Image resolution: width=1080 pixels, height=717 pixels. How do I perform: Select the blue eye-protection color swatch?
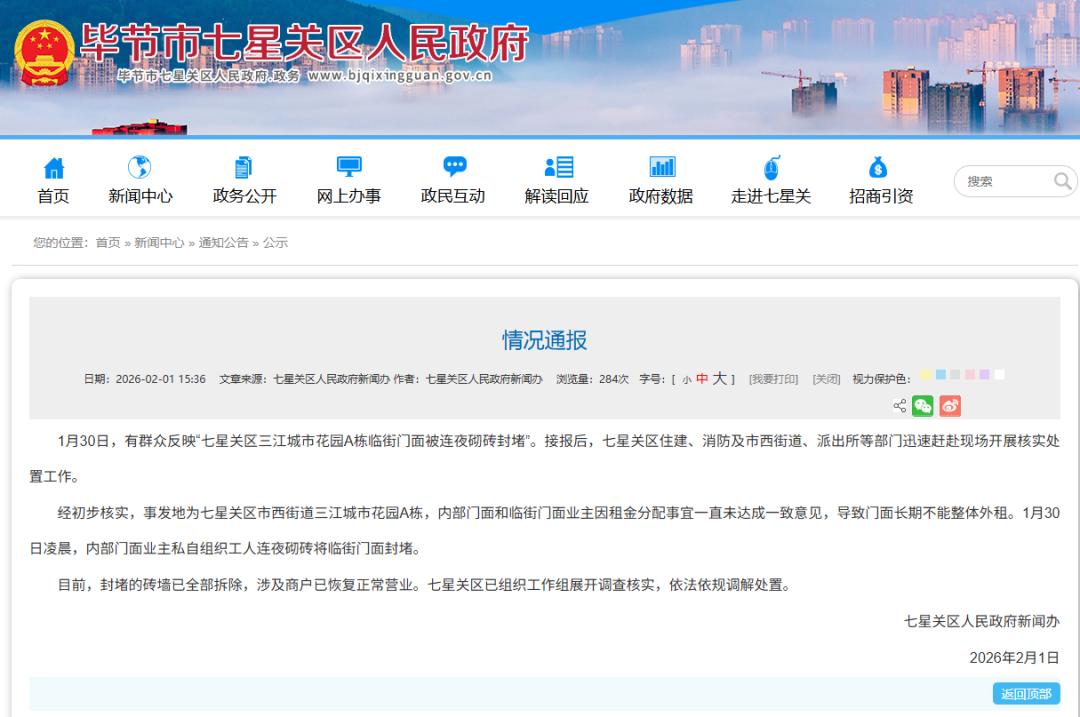[x=941, y=375]
